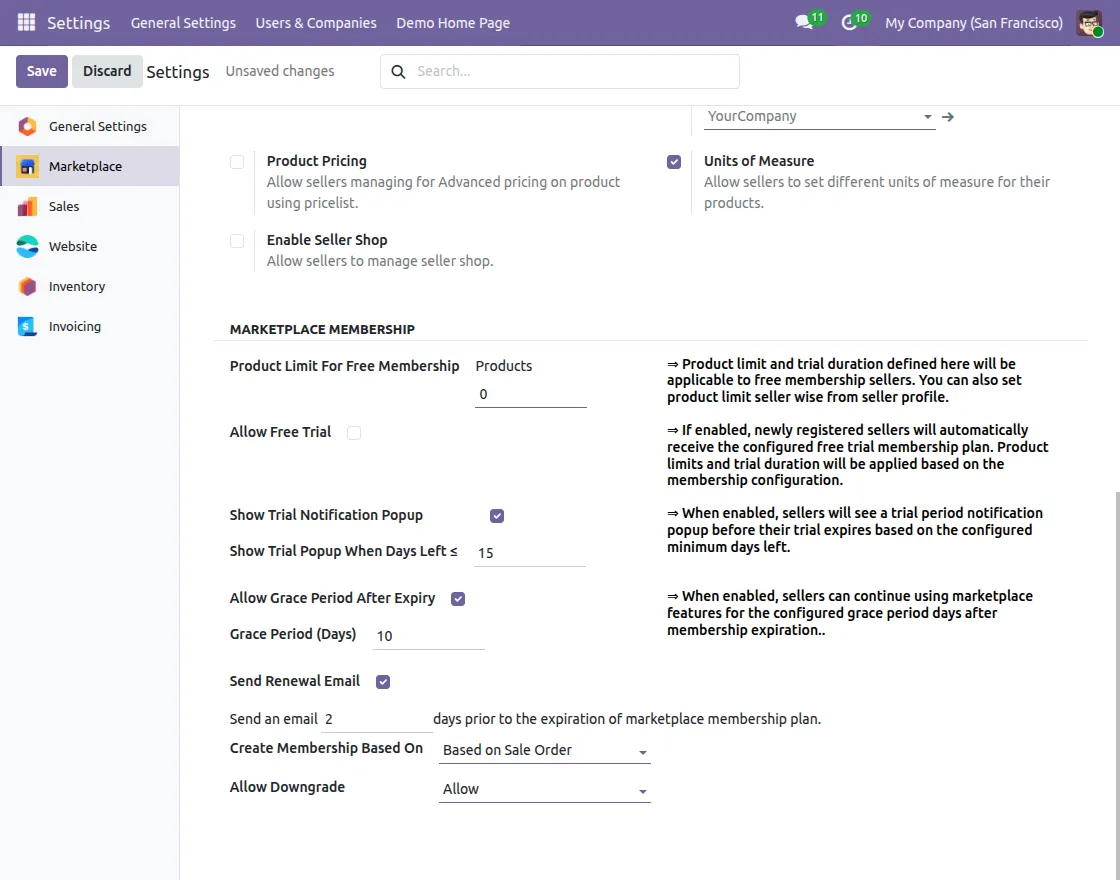Click the search magnifier icon
This screenshot has height=880, width=1120.
[399, 71]
